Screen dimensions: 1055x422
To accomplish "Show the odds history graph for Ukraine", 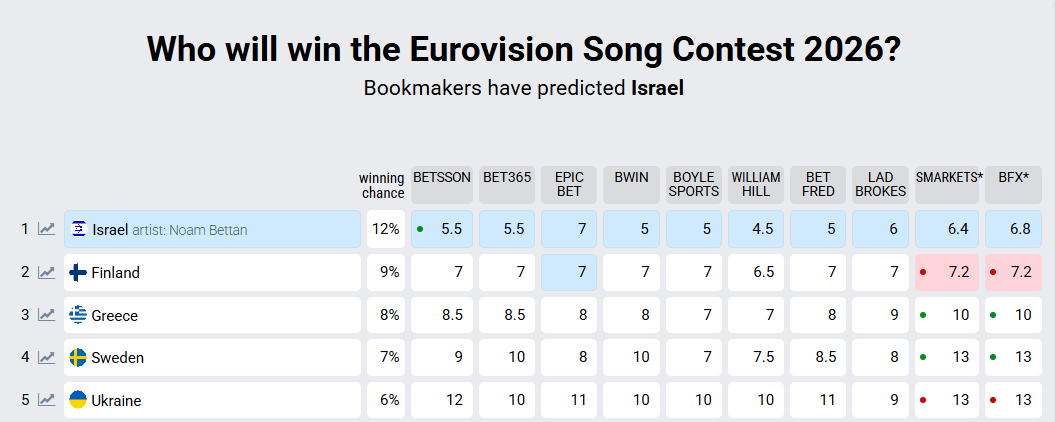I will click(46, 400).
